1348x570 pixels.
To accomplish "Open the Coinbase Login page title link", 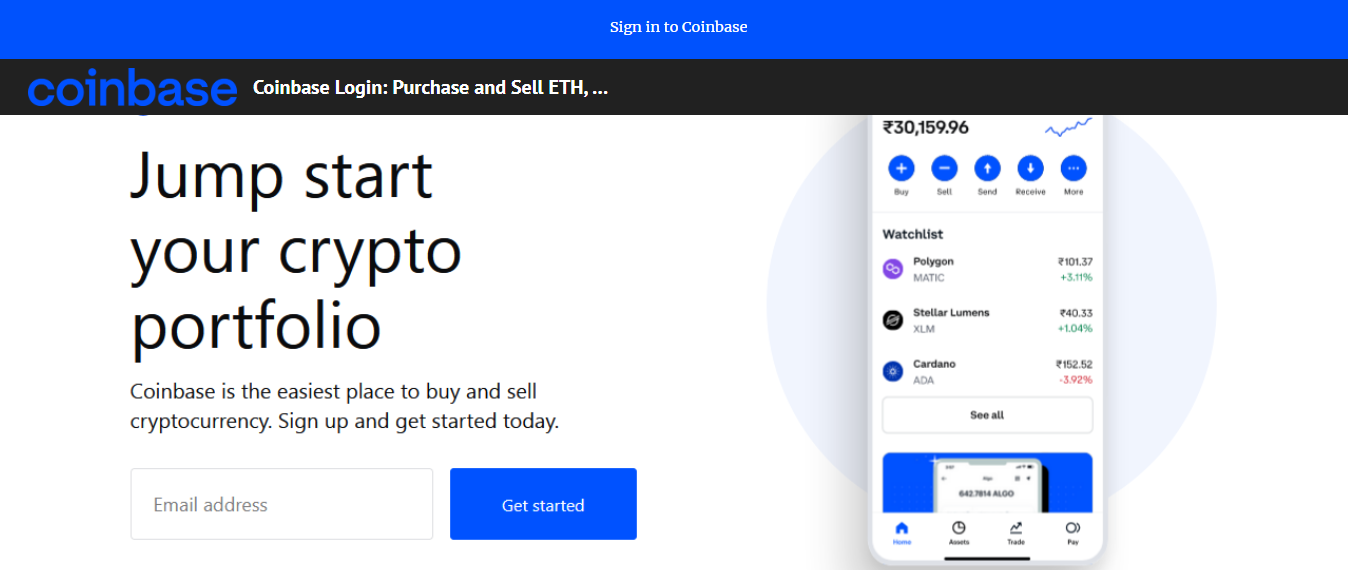I will (430, 88).
